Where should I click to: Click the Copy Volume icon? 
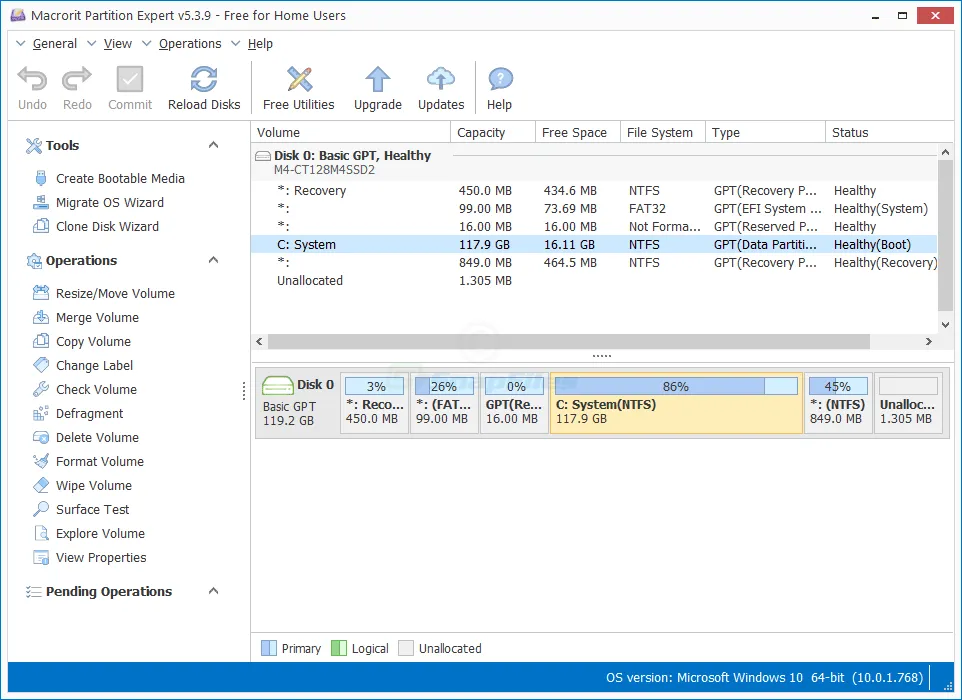click(x=40, y=341)
